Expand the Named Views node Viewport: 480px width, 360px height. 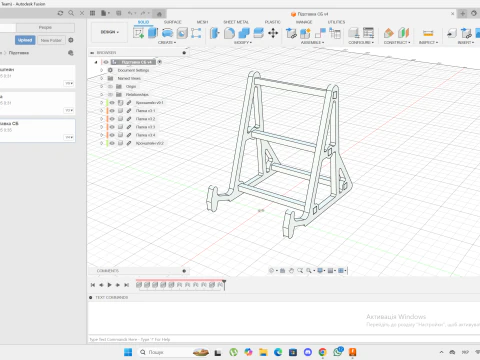pos(102,78)
